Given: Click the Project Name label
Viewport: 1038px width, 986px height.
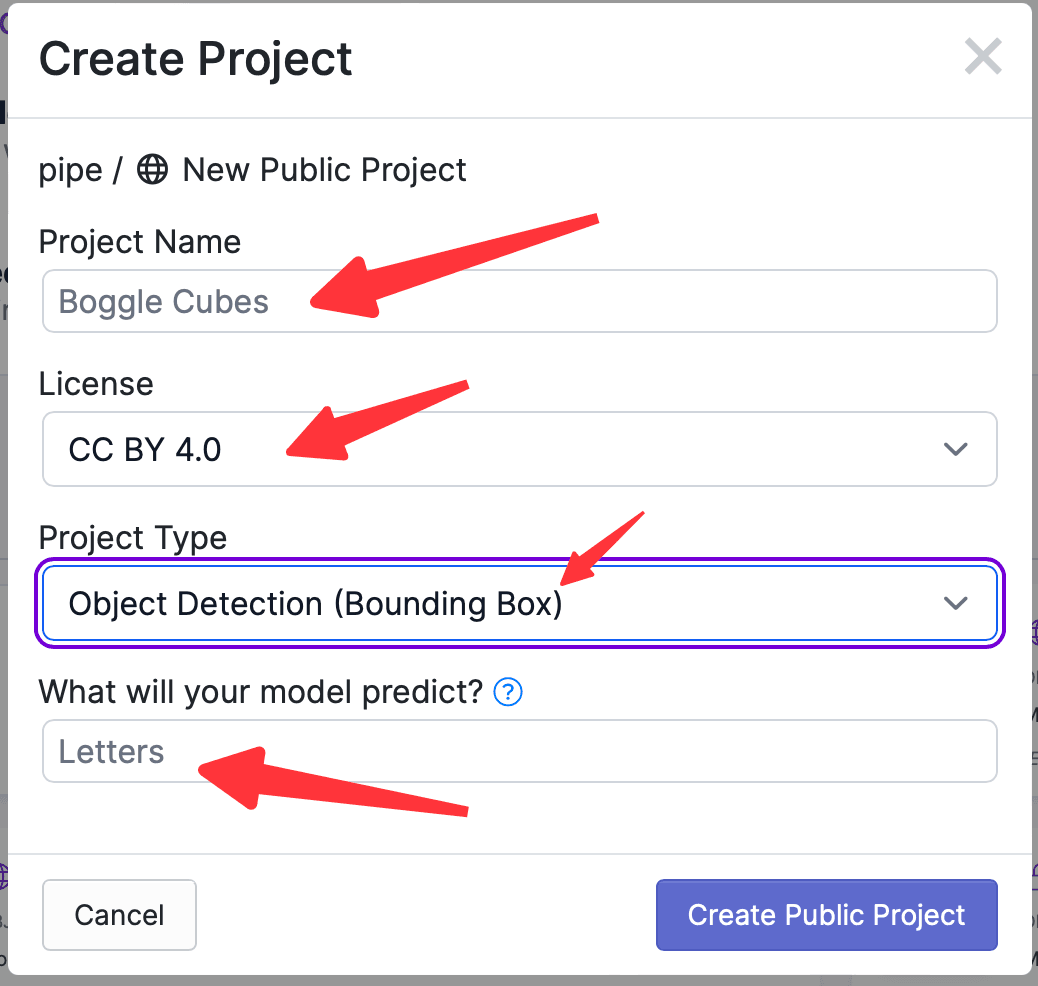Looking at the screenshot, I should (x=140, y=242).
